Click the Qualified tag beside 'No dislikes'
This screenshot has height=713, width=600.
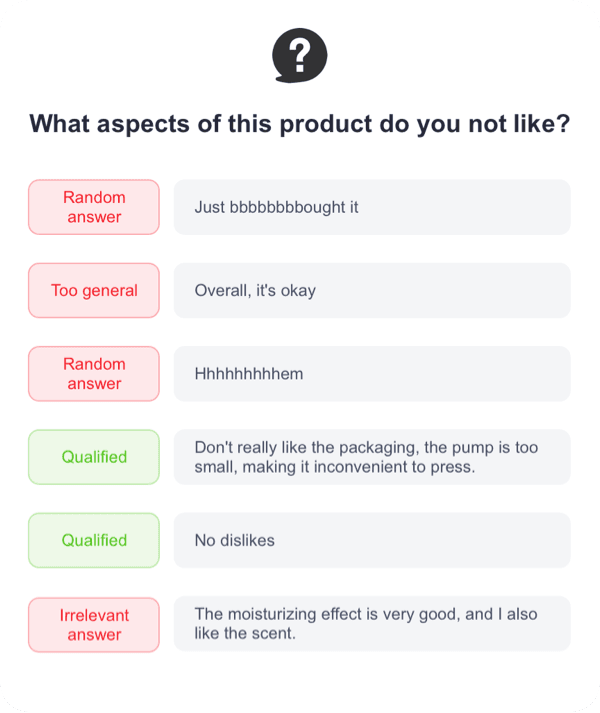[94, 540]
